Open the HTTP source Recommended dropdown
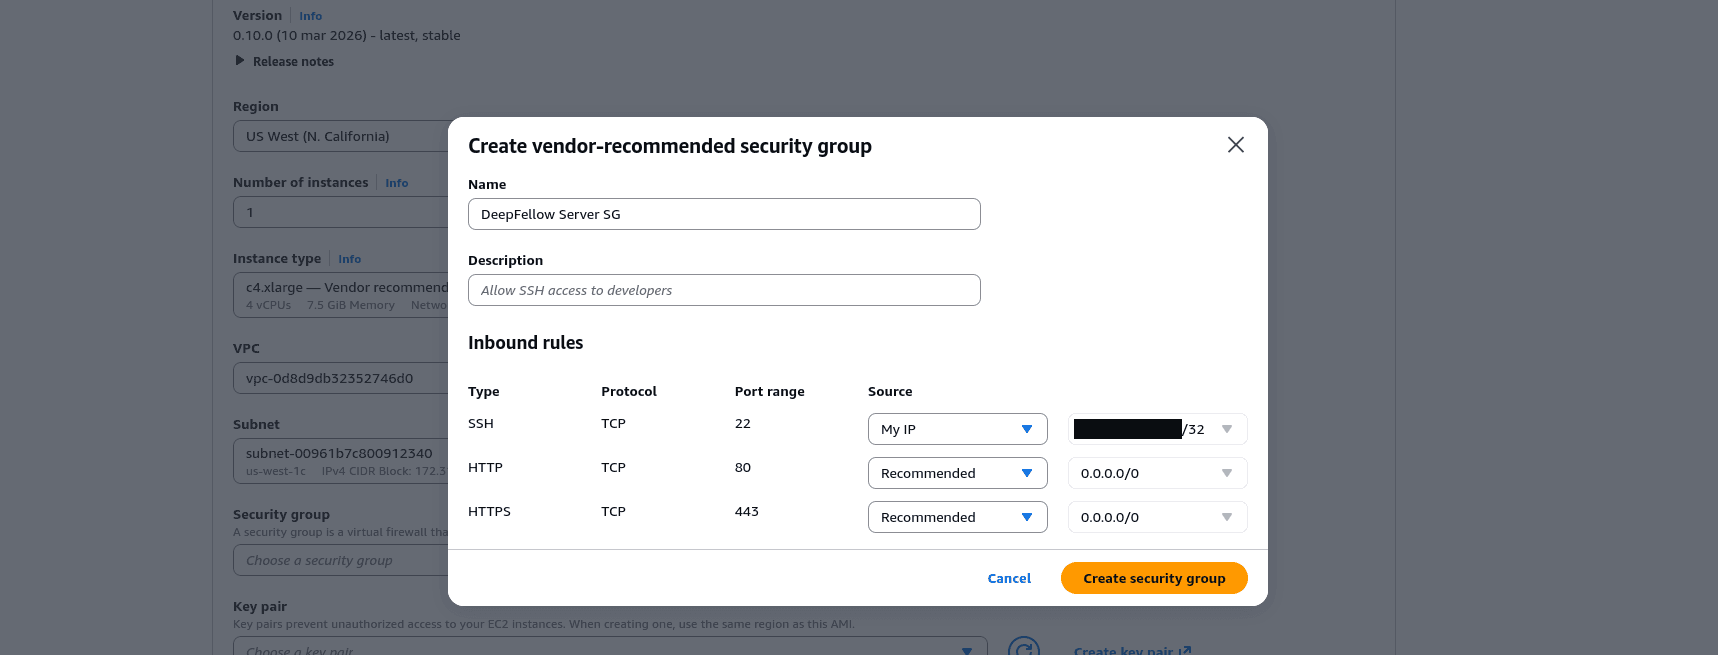Image resolution: width=1718 pixels, height=655 pixels. [957, 473]
